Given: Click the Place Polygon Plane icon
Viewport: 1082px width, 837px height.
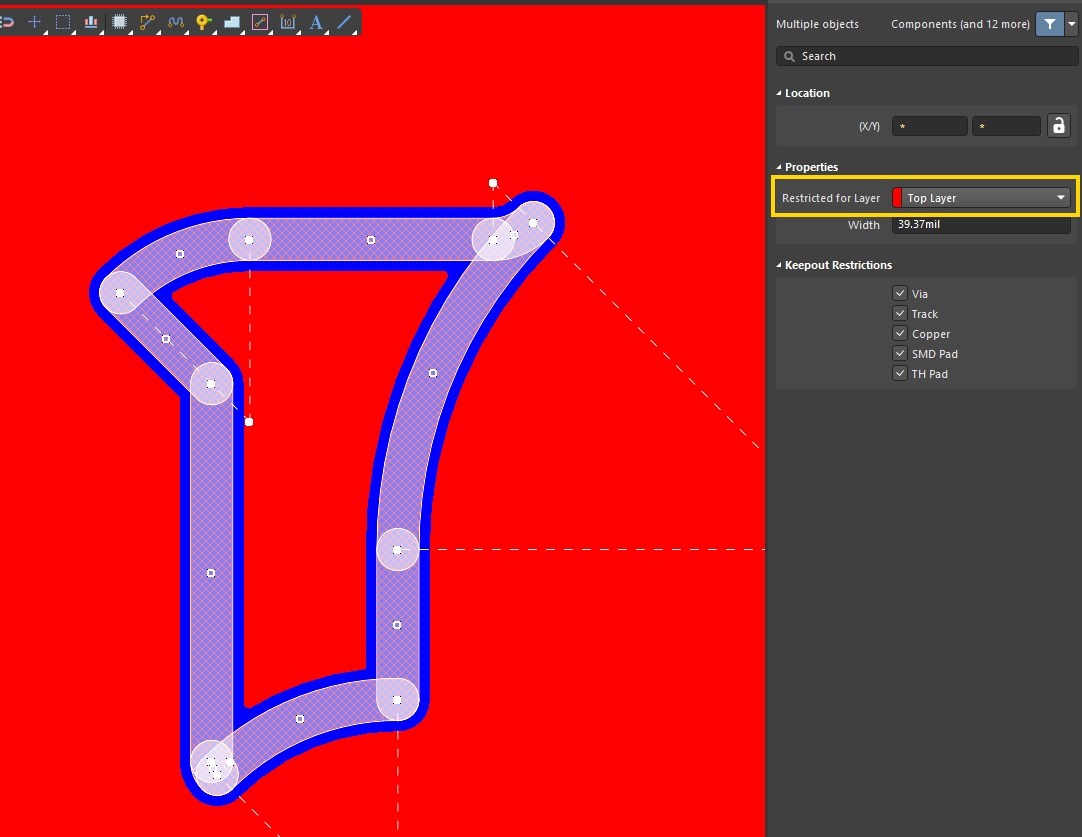Looking at the screenshot, I should (x=231, y=21).
